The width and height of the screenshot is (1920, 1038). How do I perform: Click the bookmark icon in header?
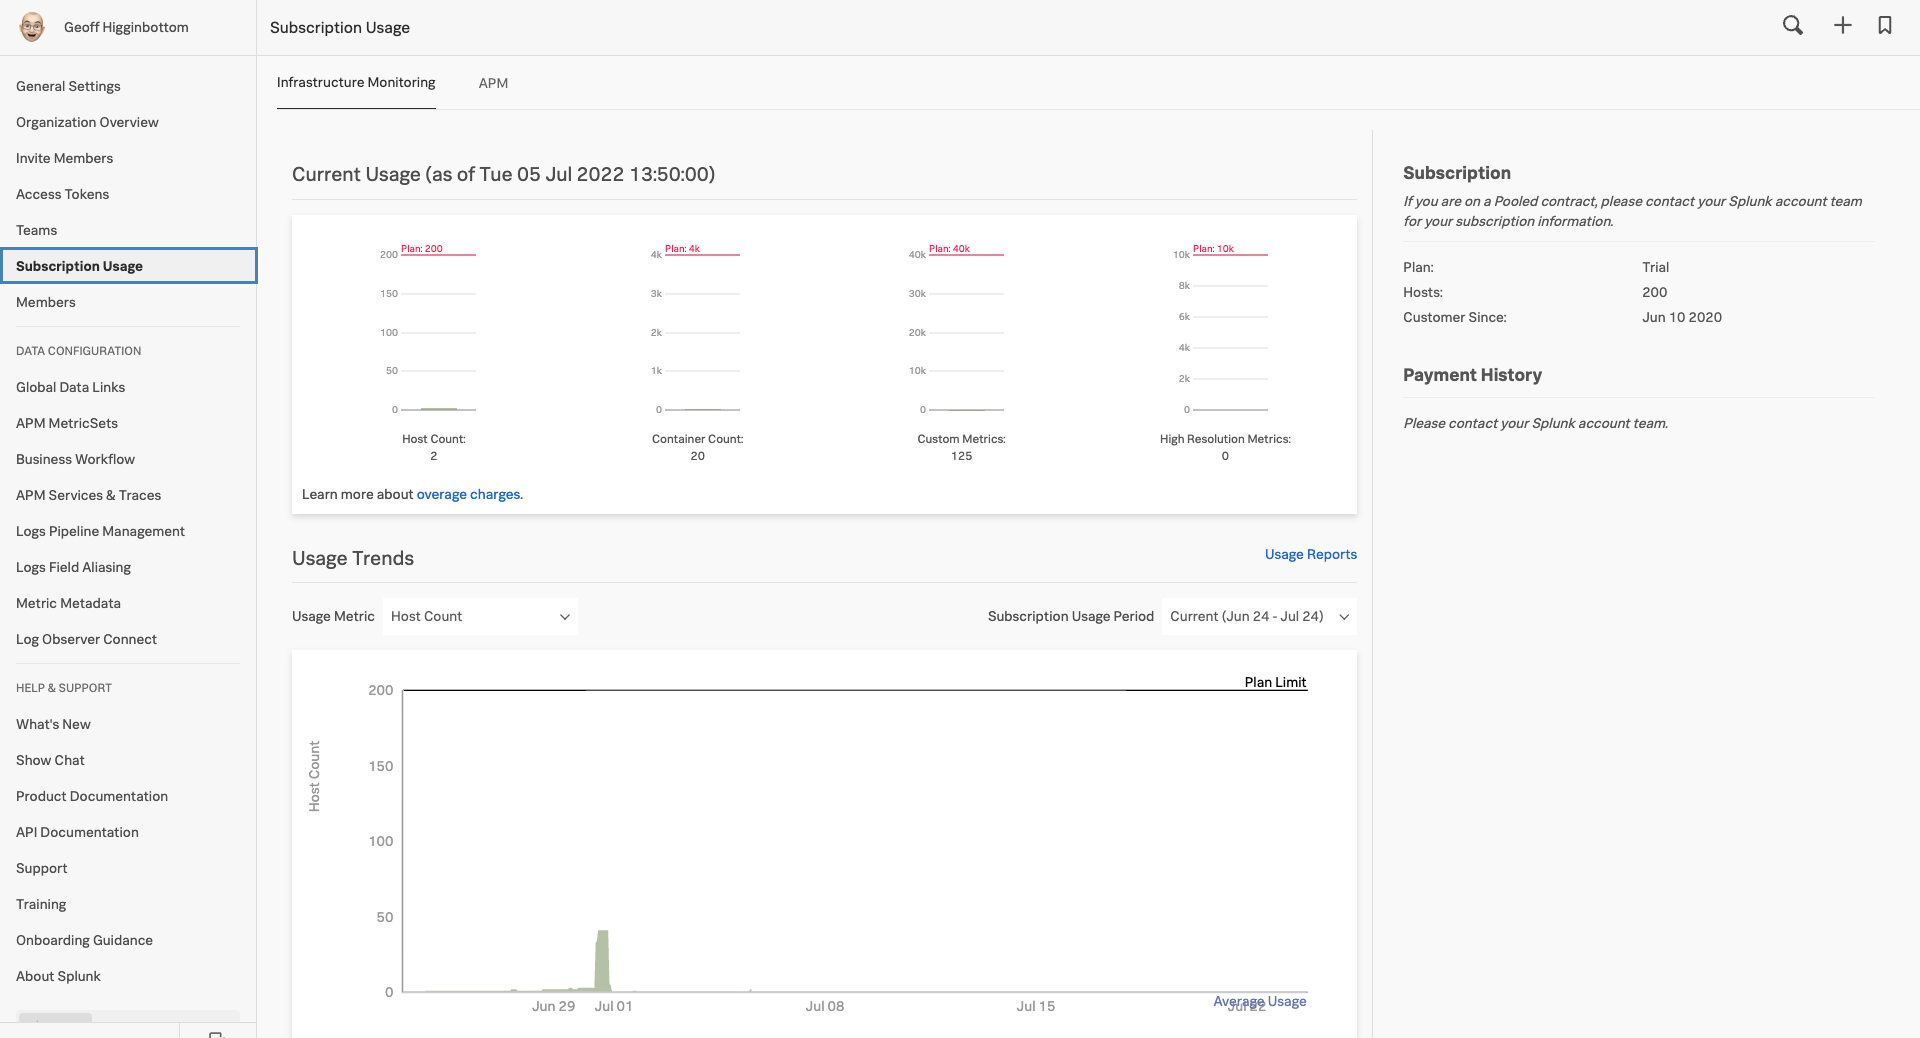click(1884, 26)
